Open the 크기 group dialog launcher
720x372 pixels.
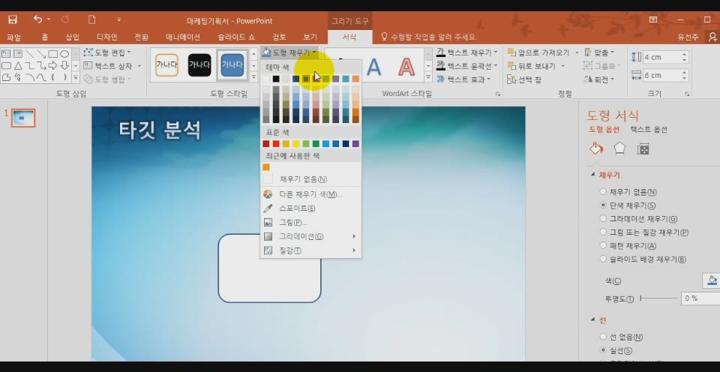687,94
